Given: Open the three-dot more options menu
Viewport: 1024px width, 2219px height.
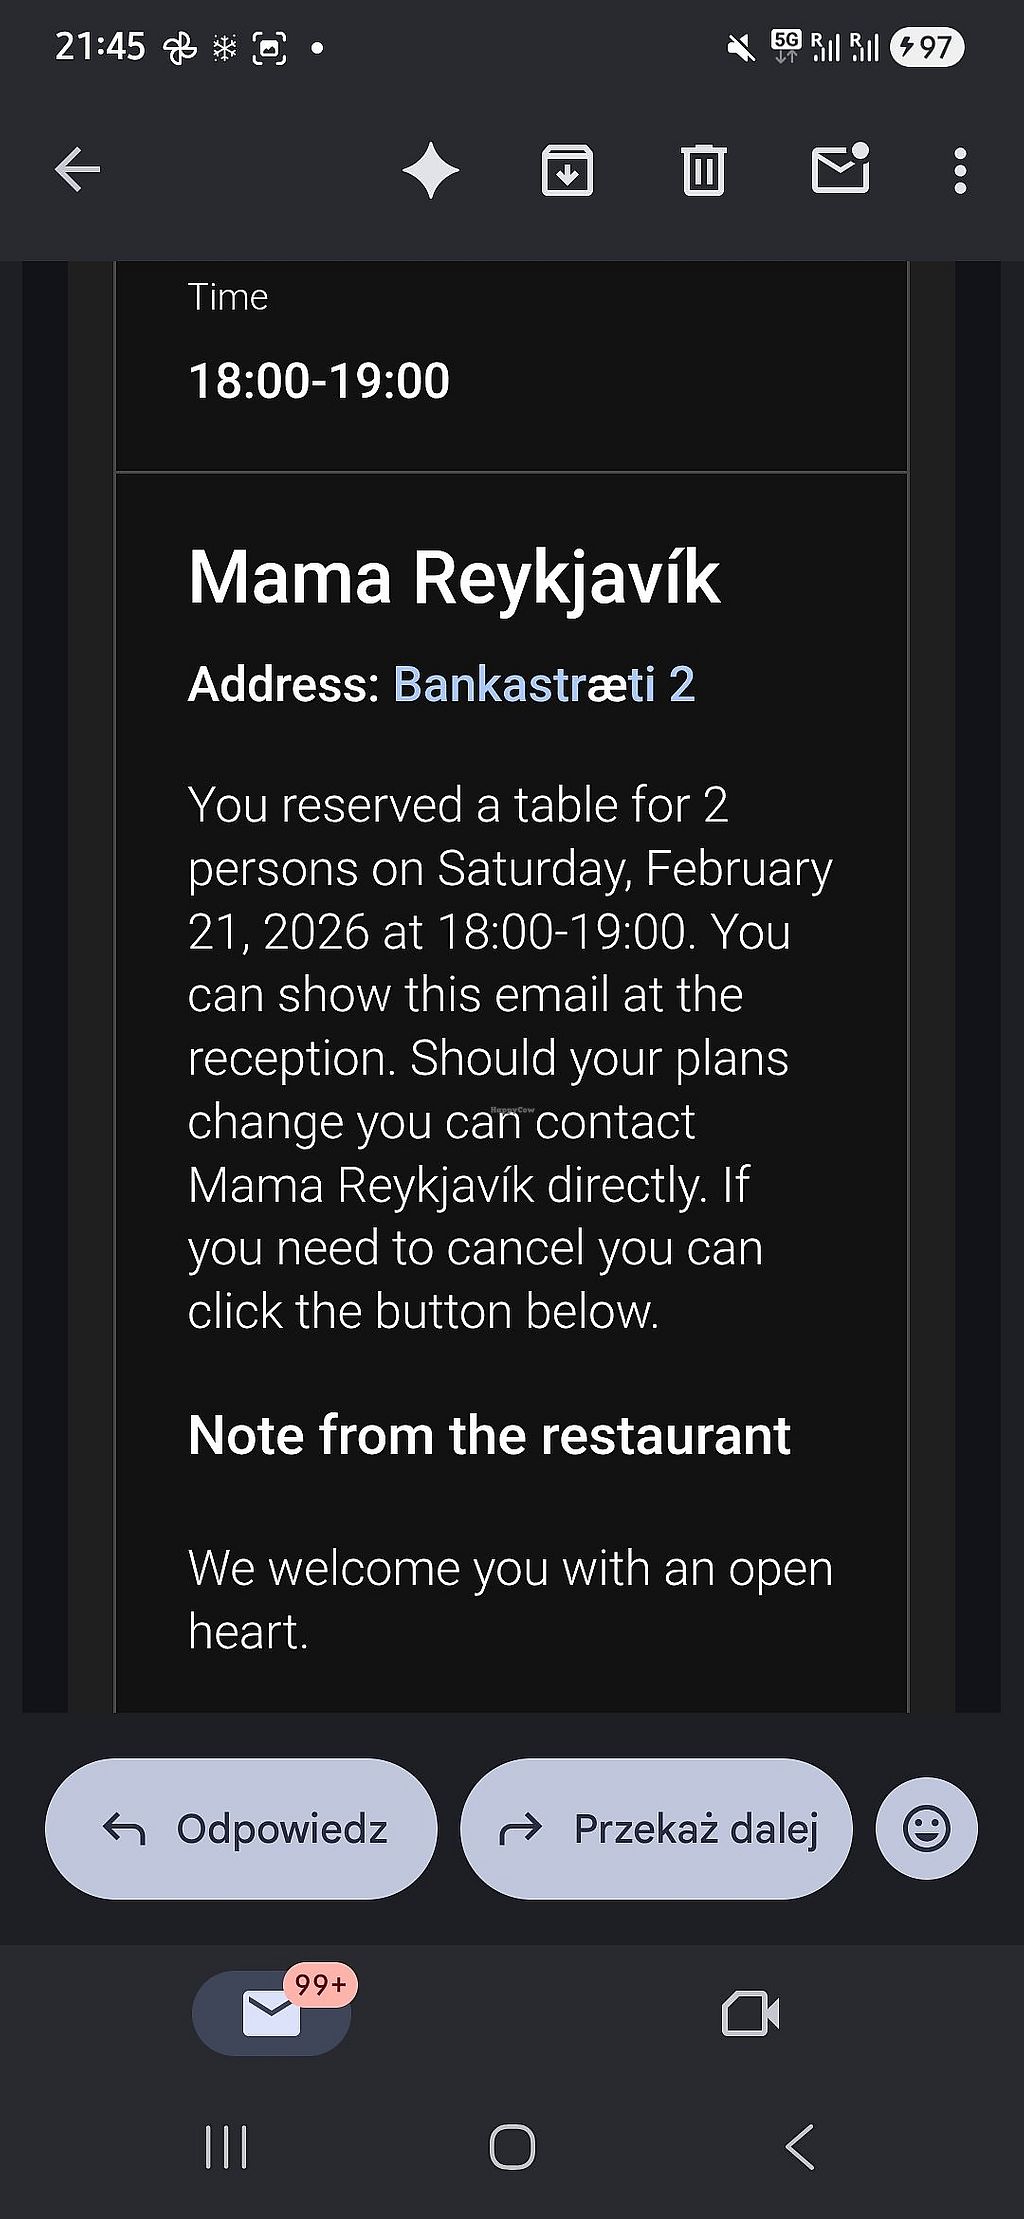Looking at the screenshot, I should [x=960, y=170].
